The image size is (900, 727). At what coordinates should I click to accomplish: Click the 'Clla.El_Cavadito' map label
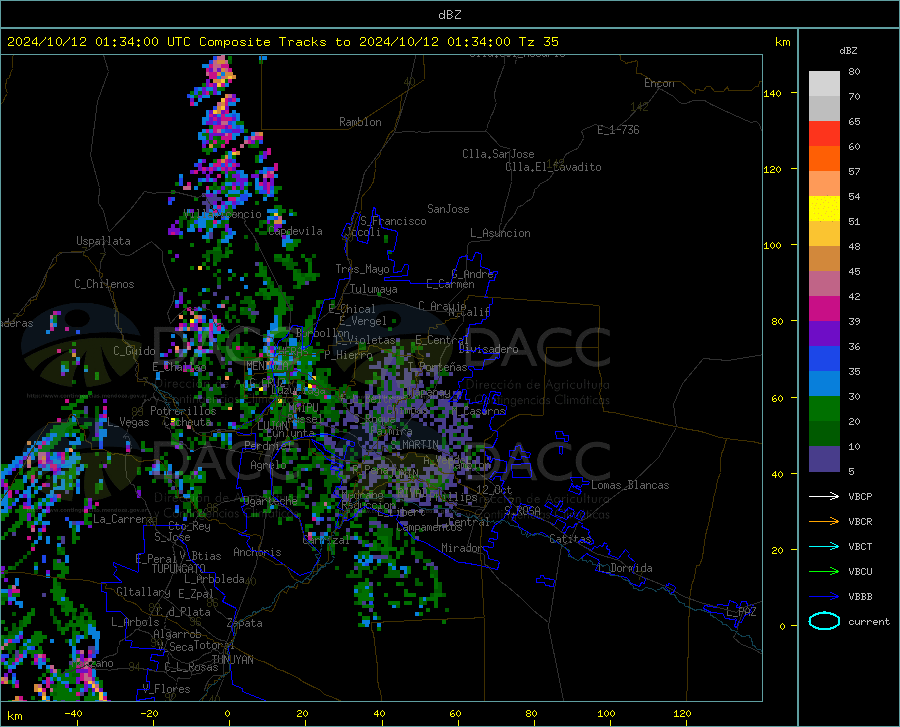coord(553,167)
